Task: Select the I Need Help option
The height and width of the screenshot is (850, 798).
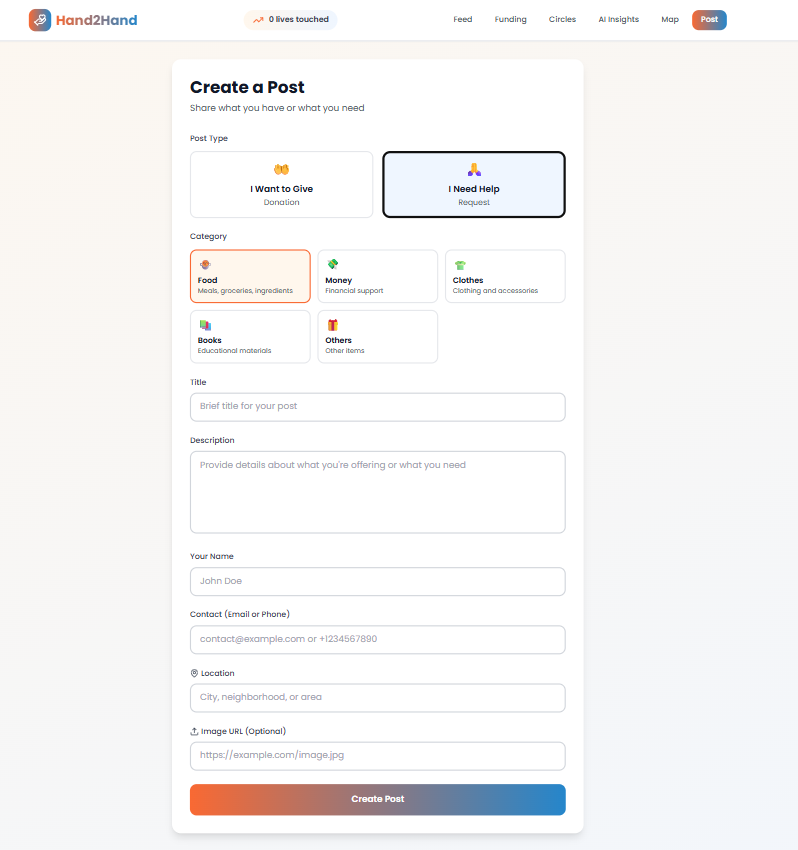Action: [474, 185]
